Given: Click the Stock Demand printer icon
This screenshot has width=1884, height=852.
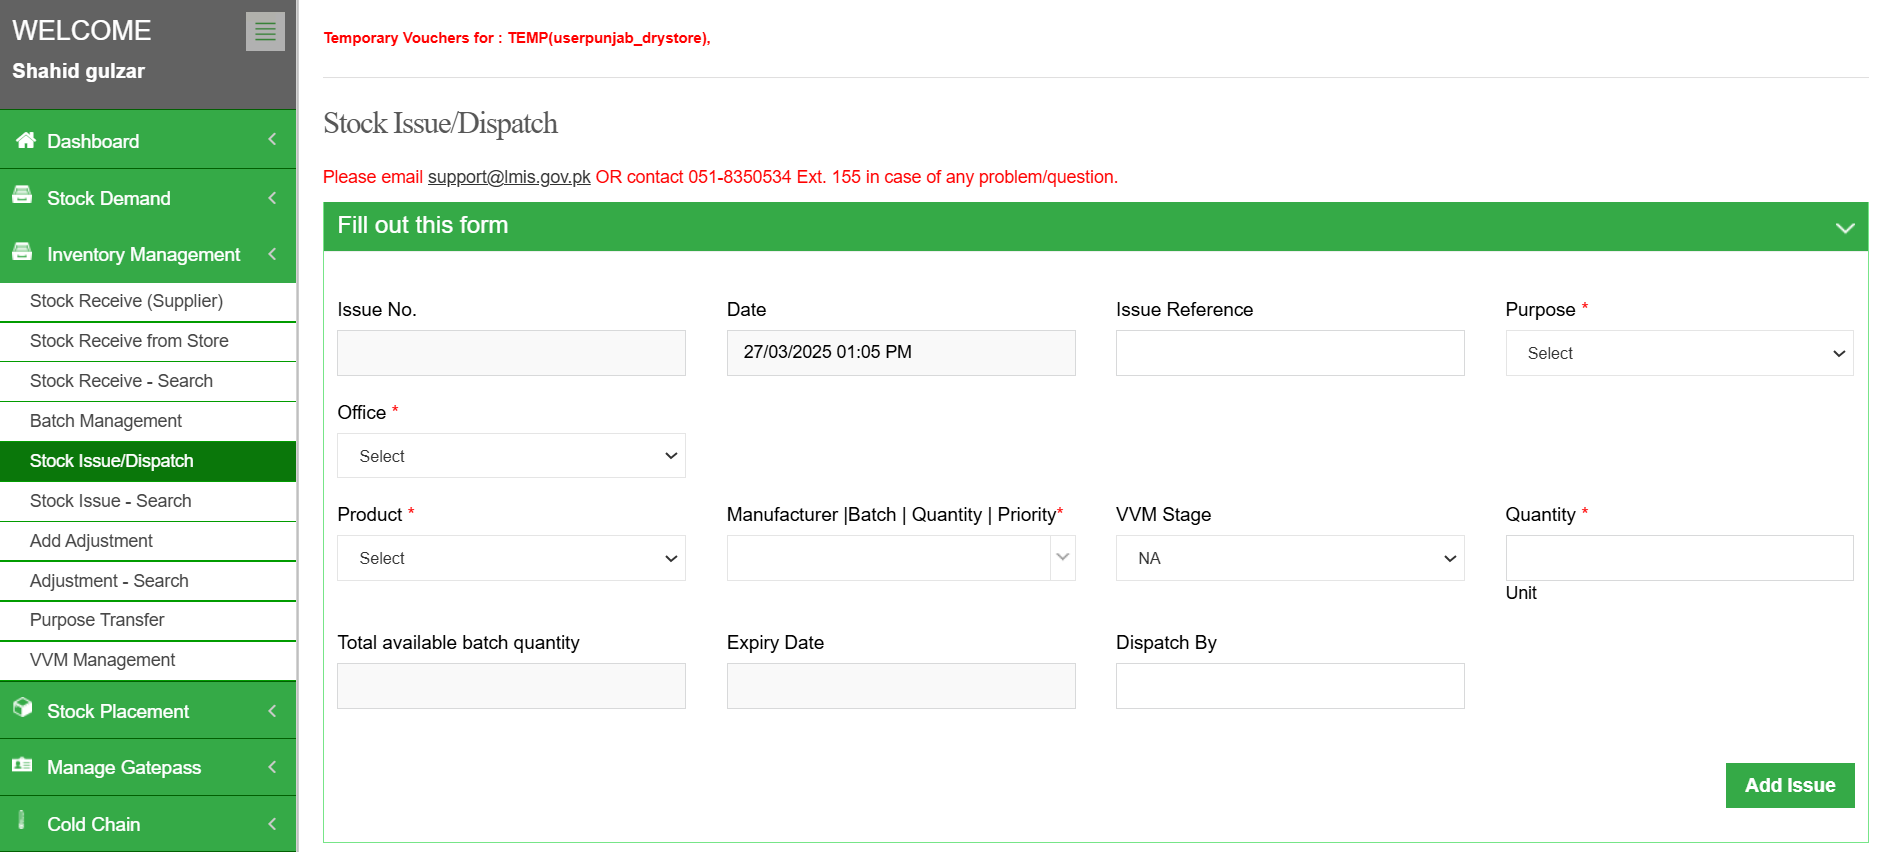Looking at the screenshot, I should 22,196.
